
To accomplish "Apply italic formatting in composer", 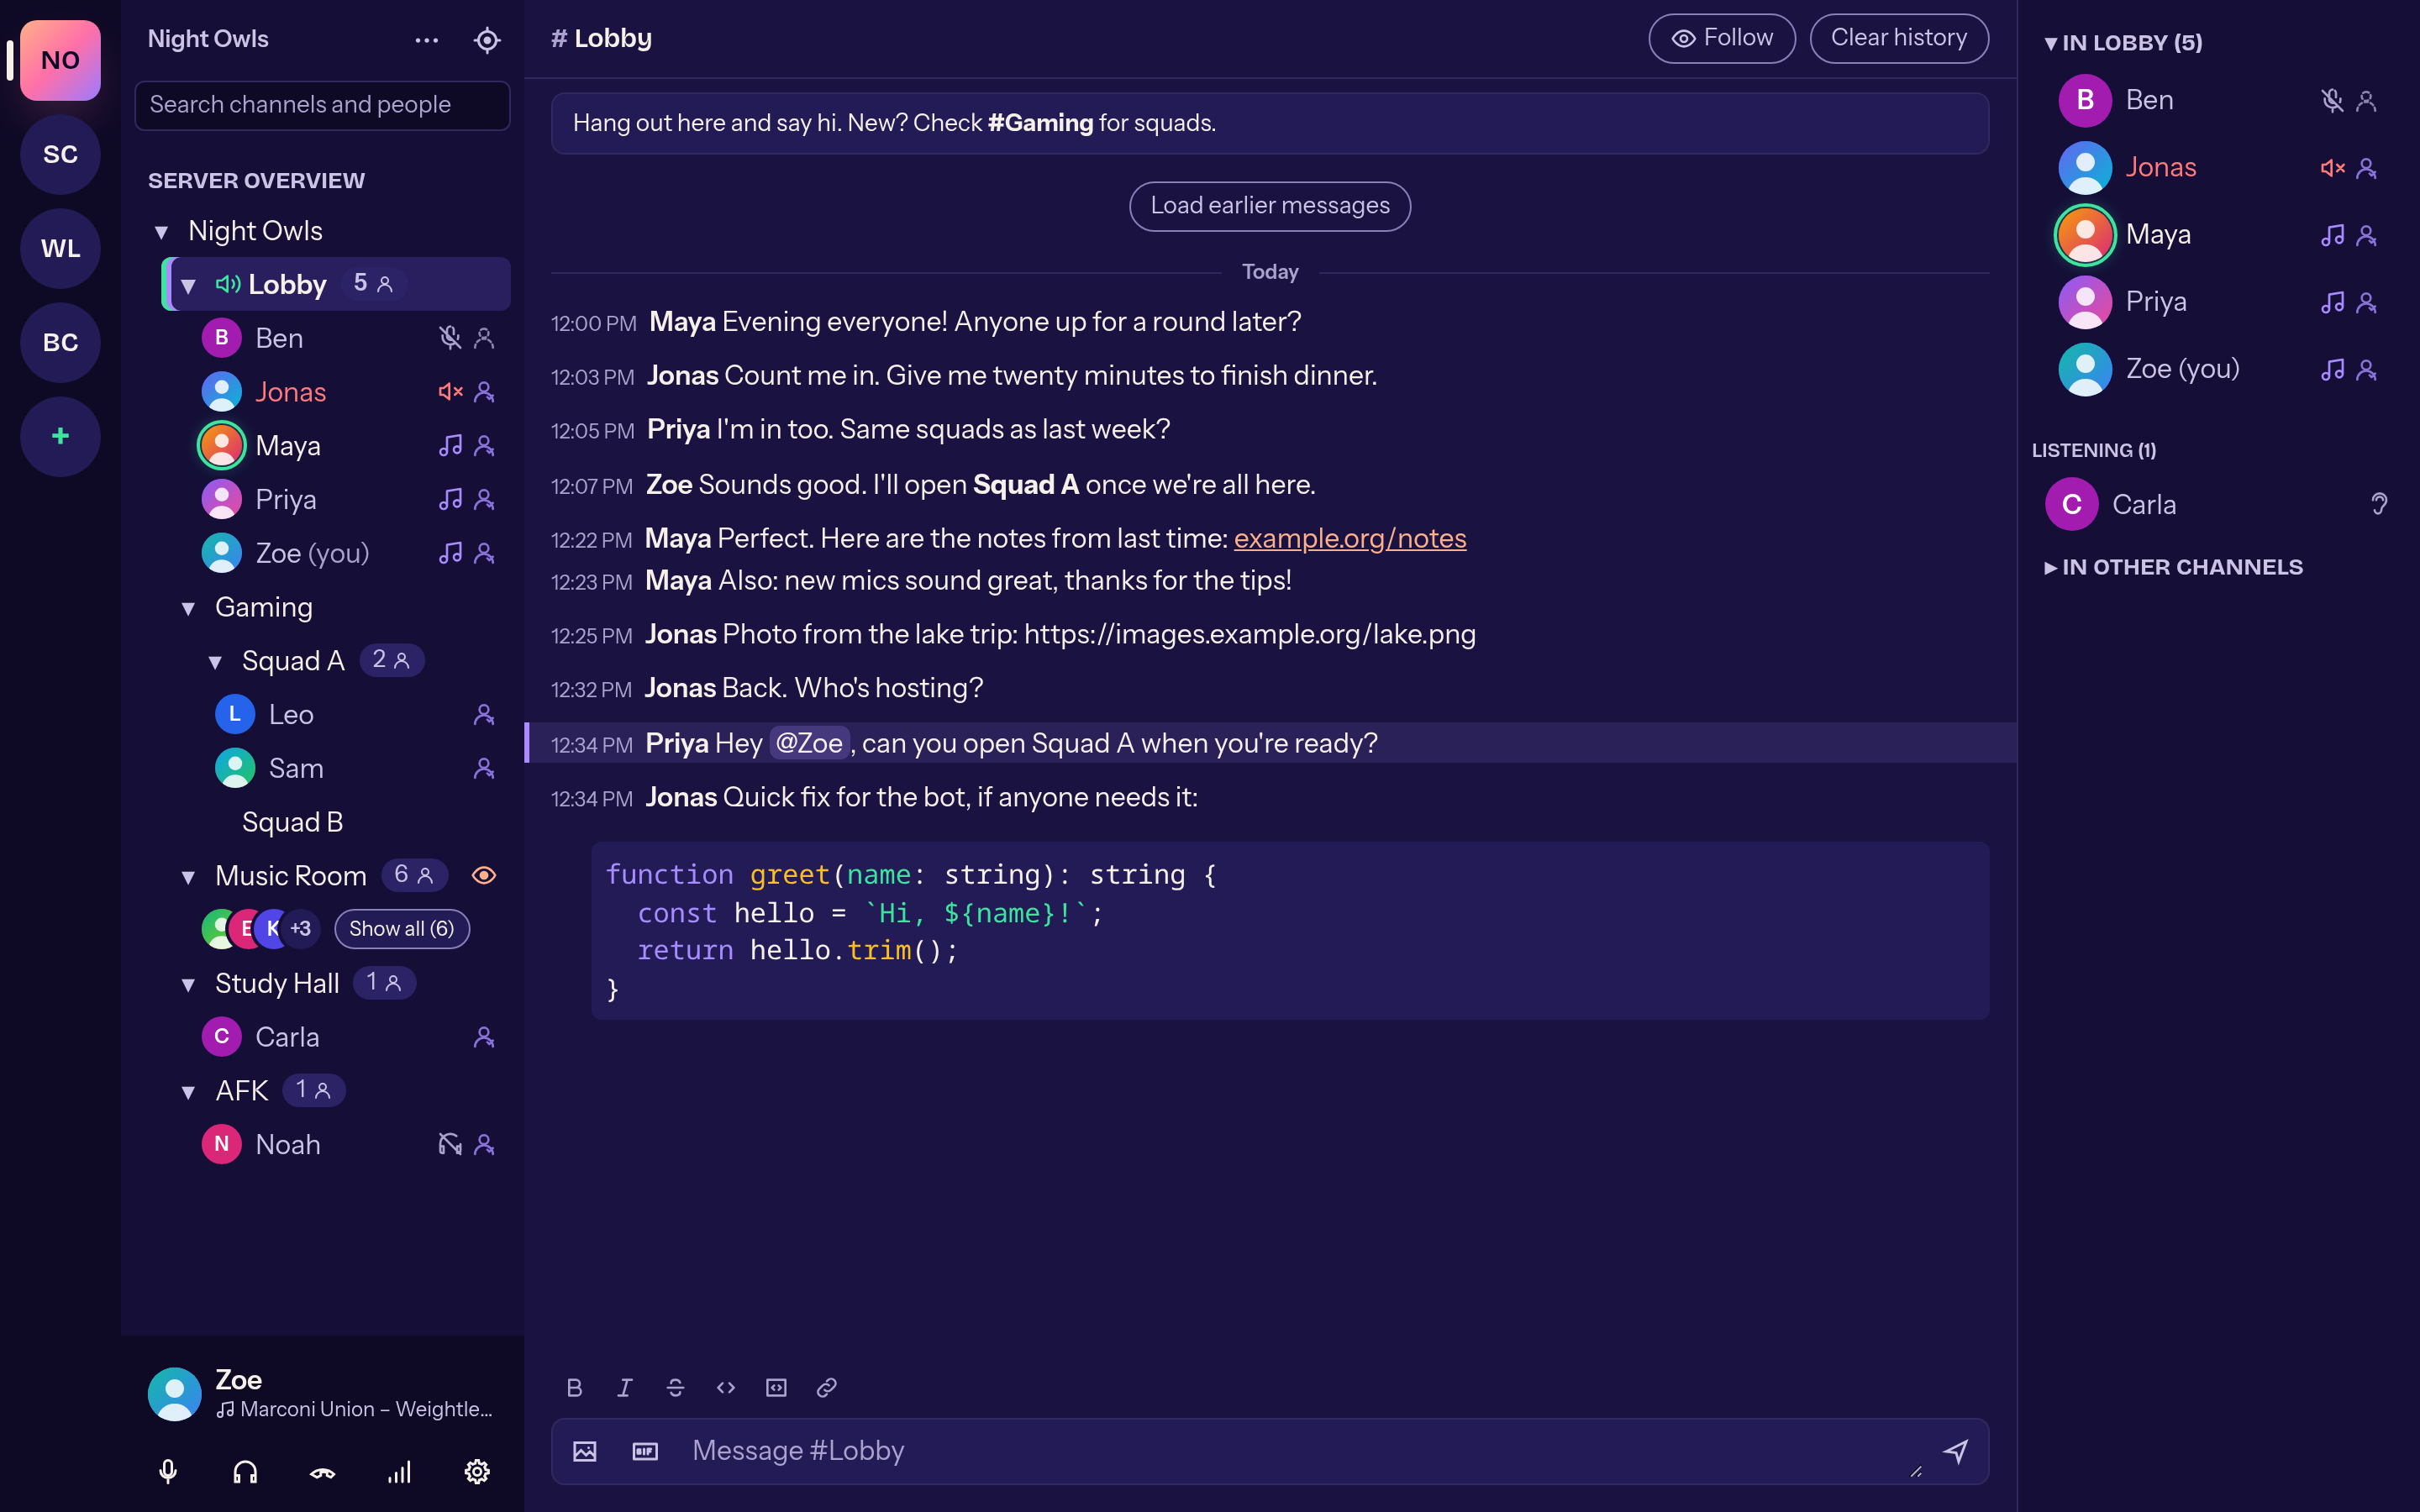I will [x=625, y=1387].
